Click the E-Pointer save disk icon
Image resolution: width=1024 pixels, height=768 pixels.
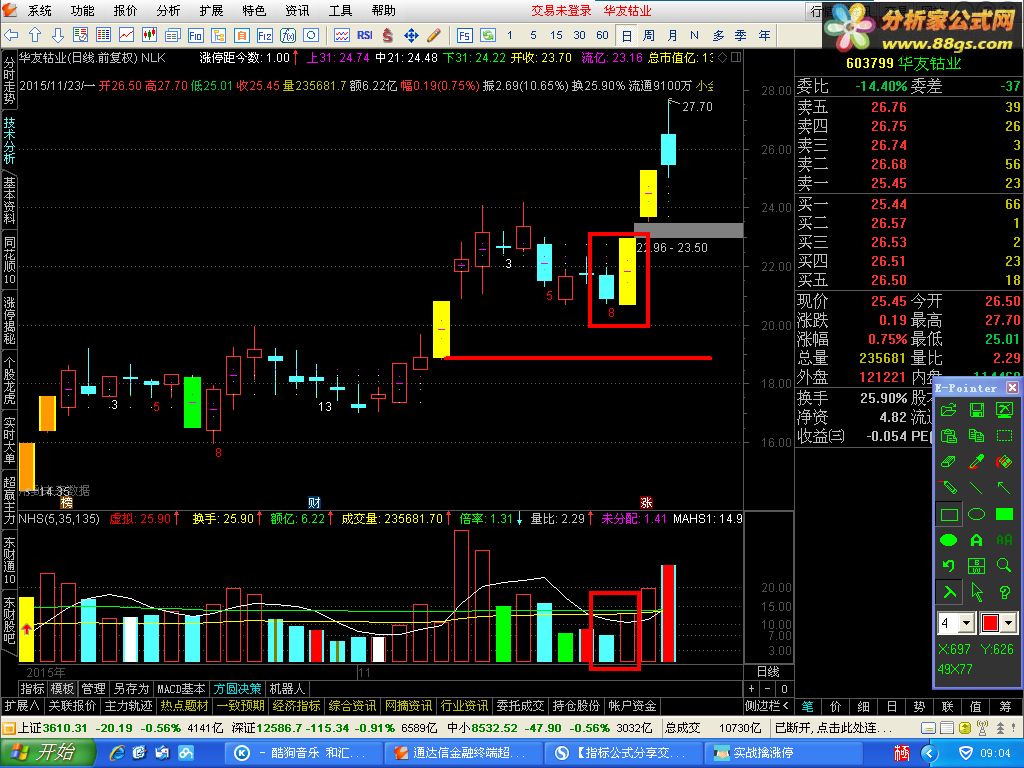(977, 410)
